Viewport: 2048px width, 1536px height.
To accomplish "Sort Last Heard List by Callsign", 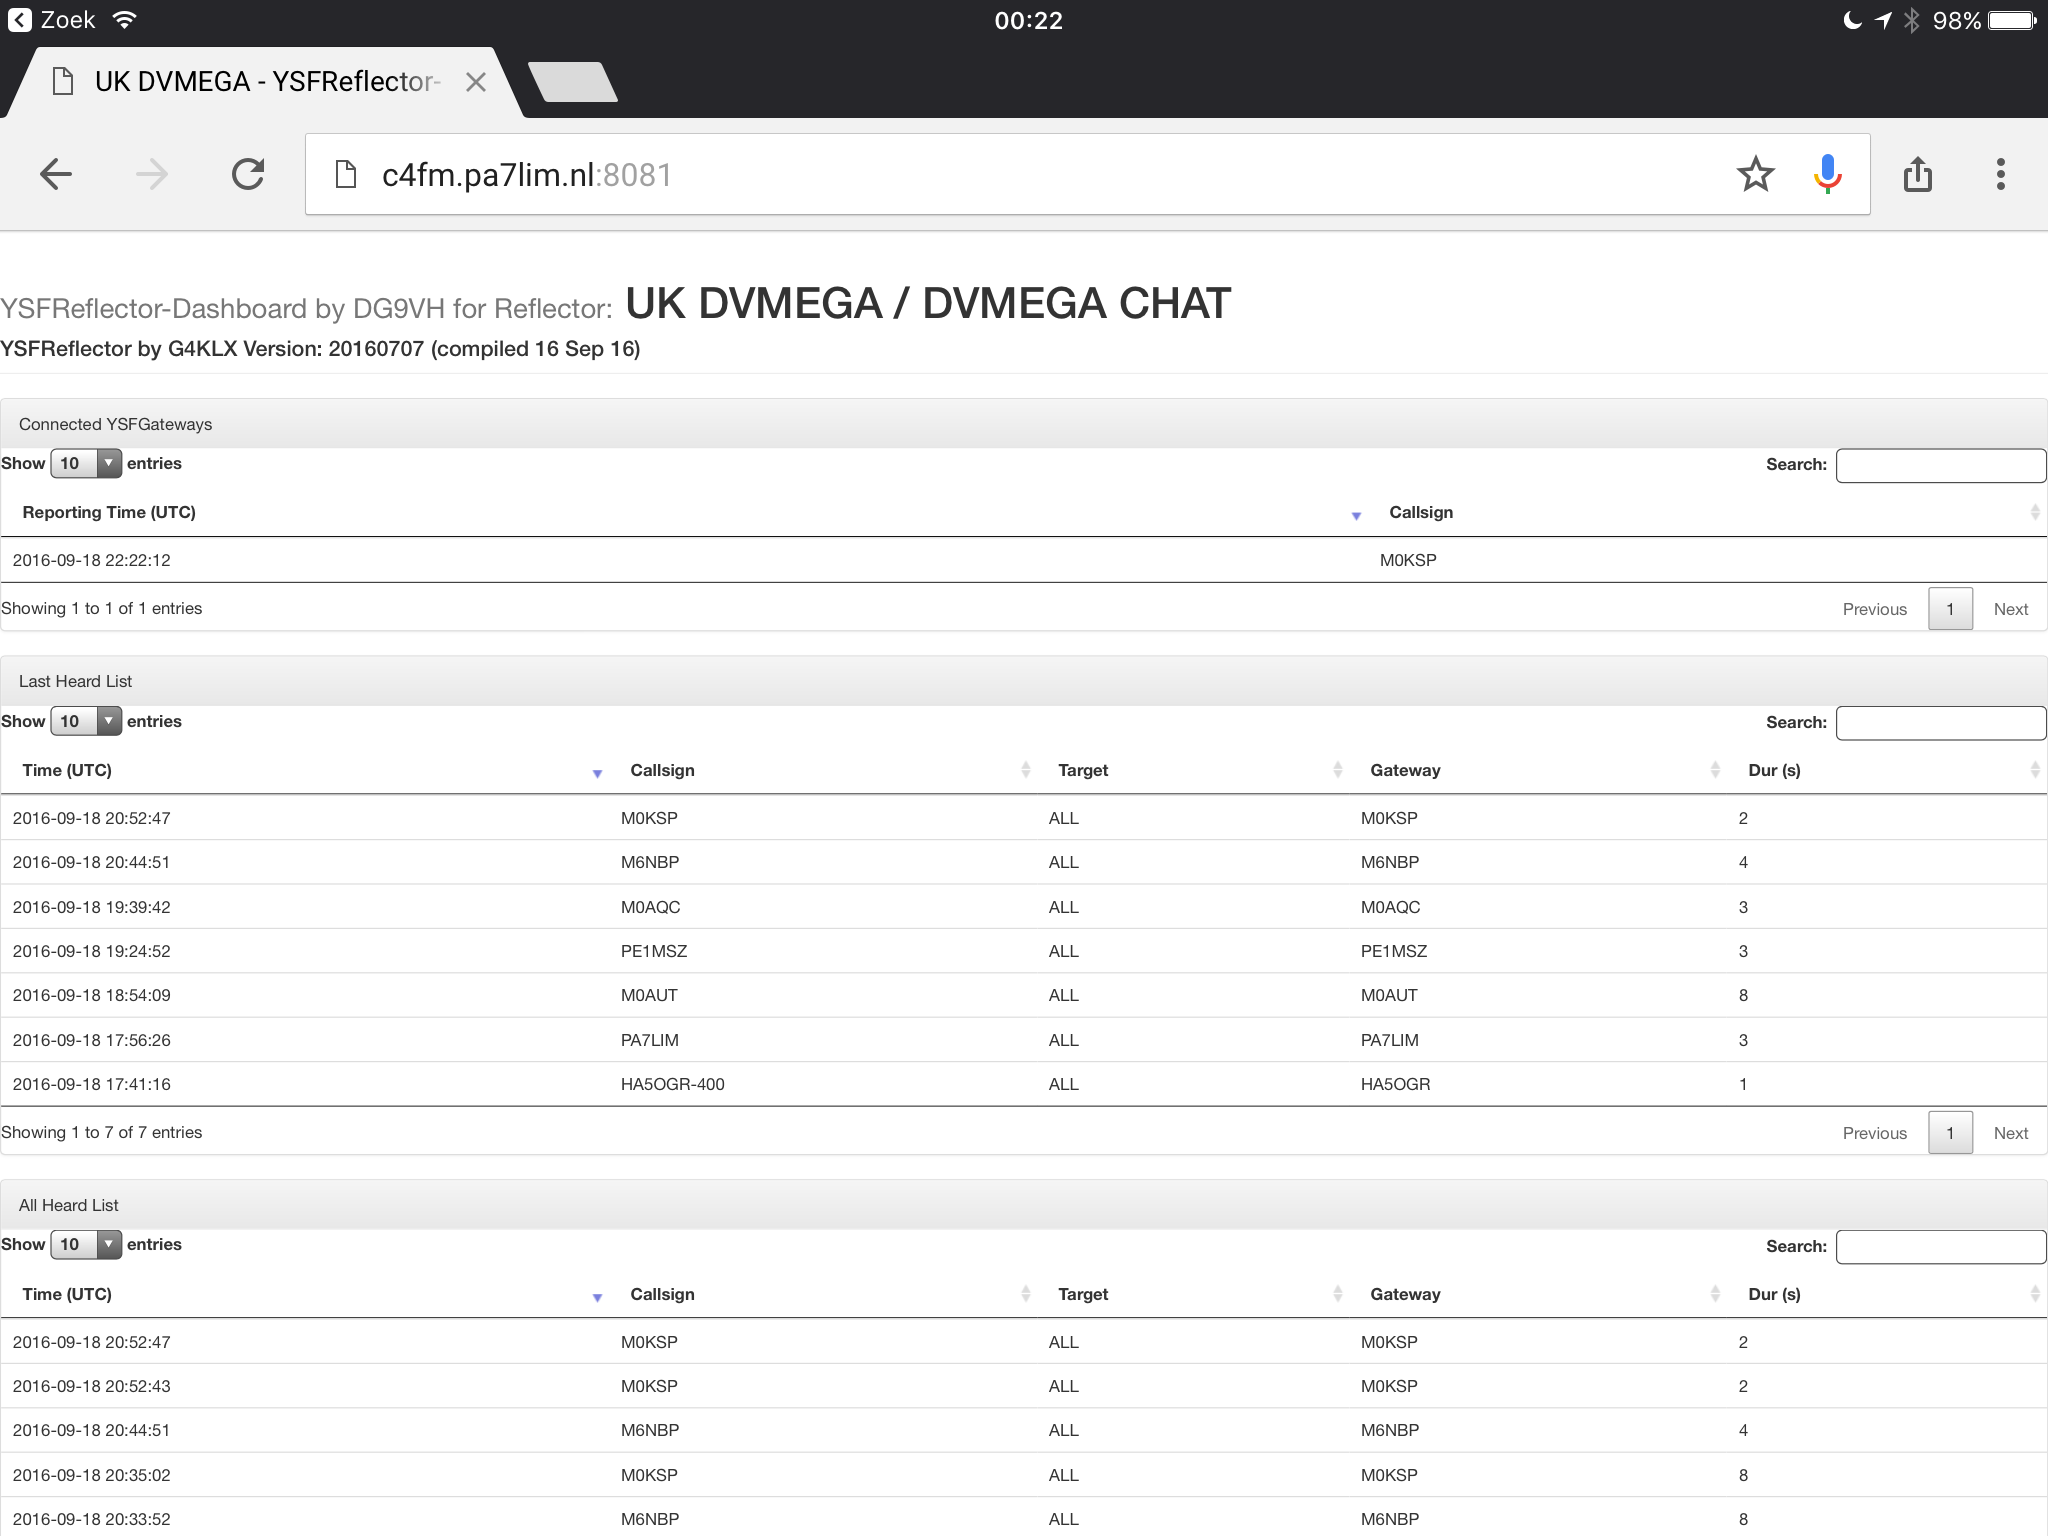I will [662, 770].
